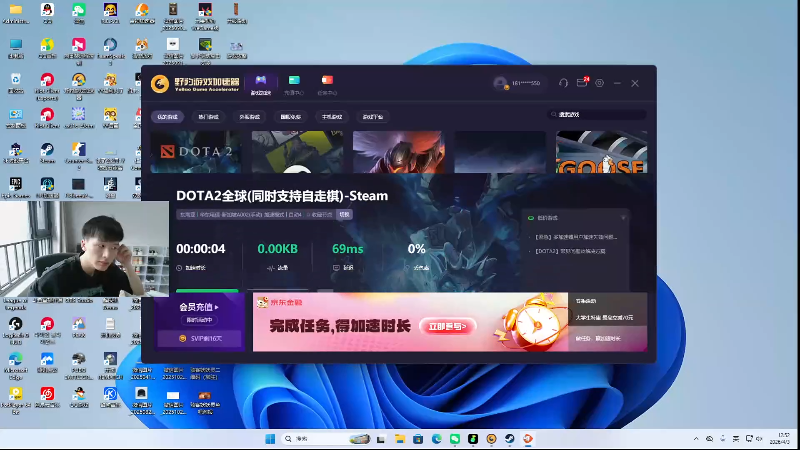
Task: Open the volume control in system tray
Action: point(760,439)
